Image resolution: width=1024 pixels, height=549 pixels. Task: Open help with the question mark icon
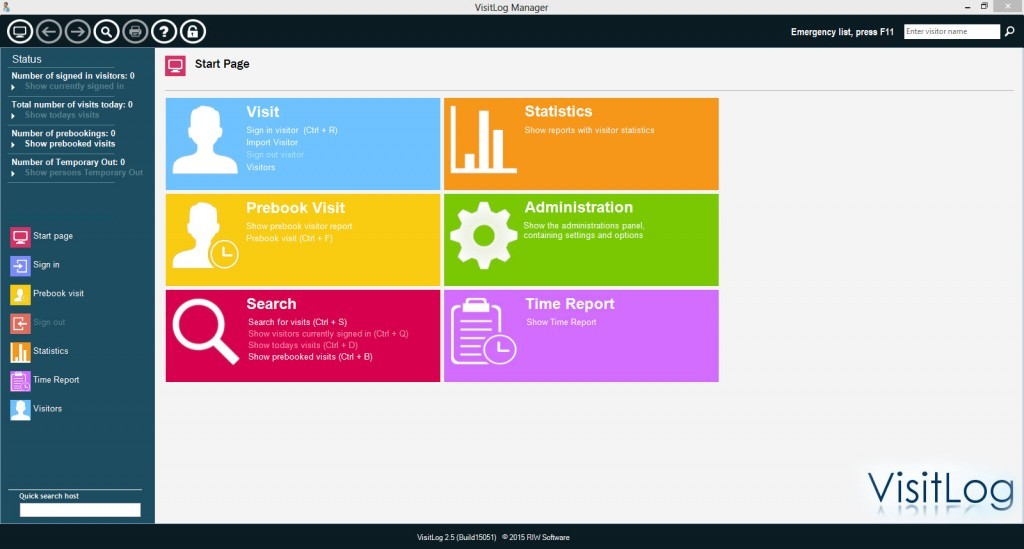pos(164,31)
